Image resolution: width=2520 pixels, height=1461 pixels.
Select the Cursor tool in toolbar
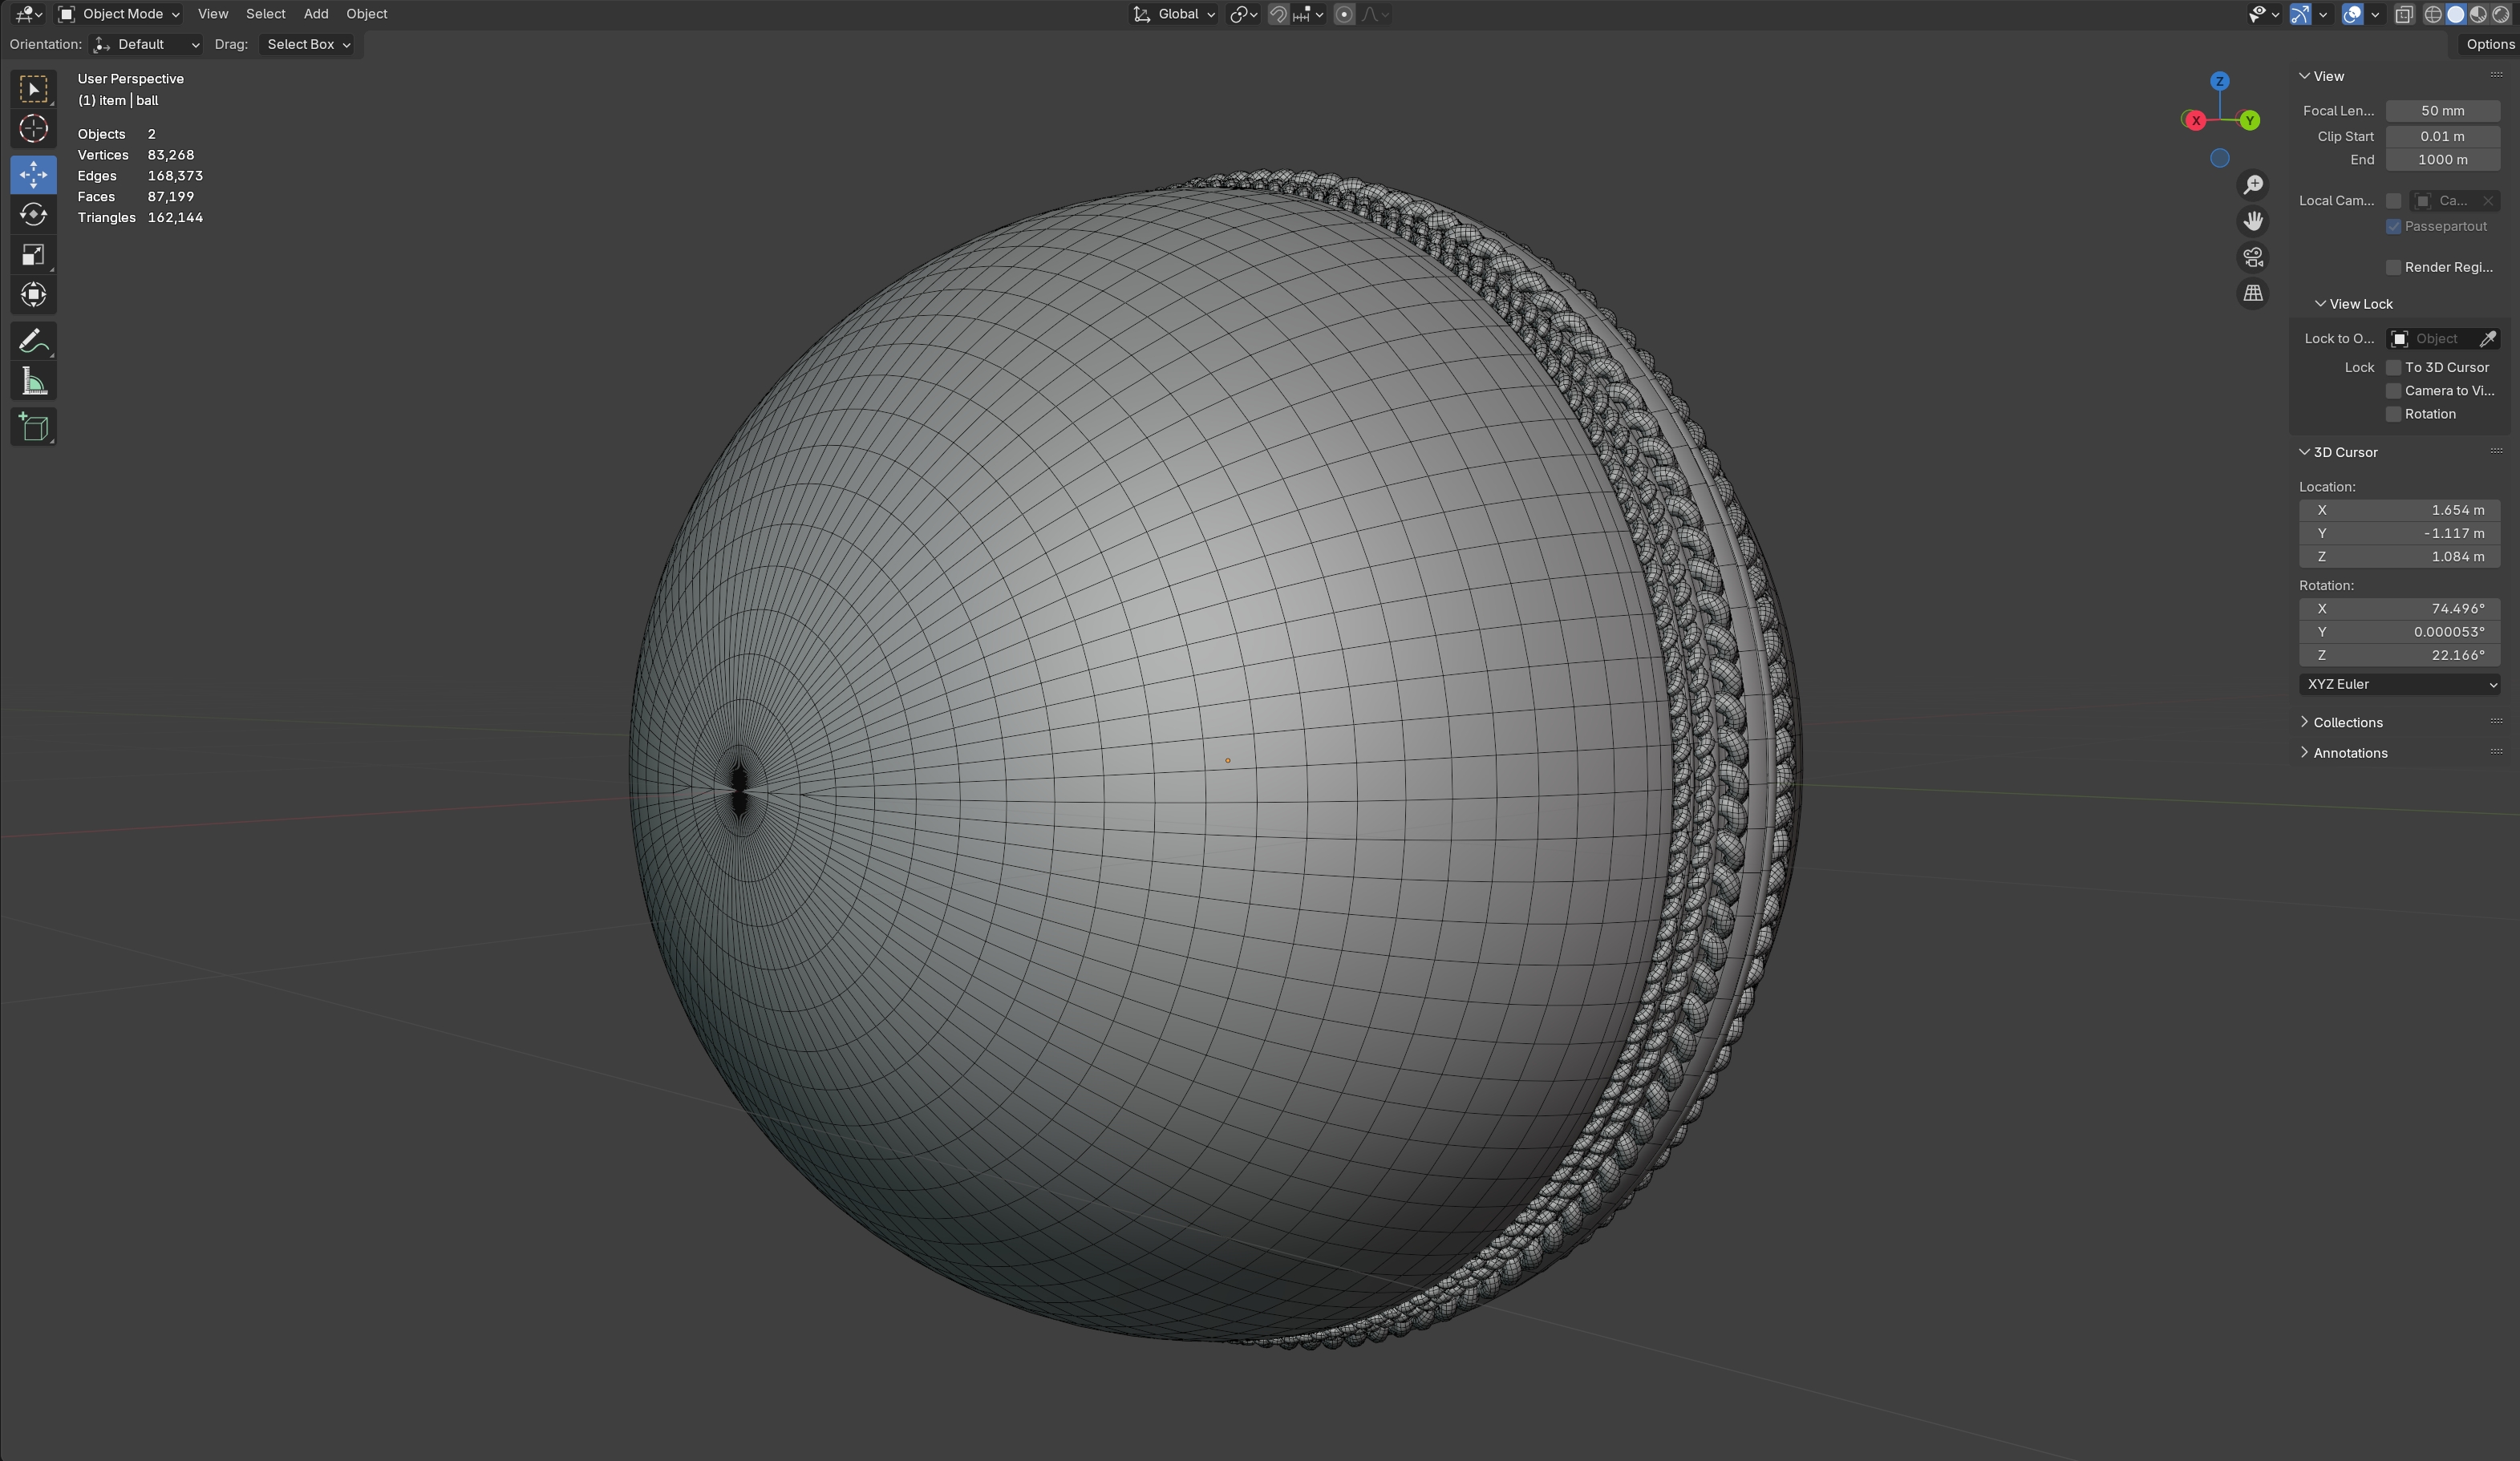pyautogui.click(x=33, y=129)
